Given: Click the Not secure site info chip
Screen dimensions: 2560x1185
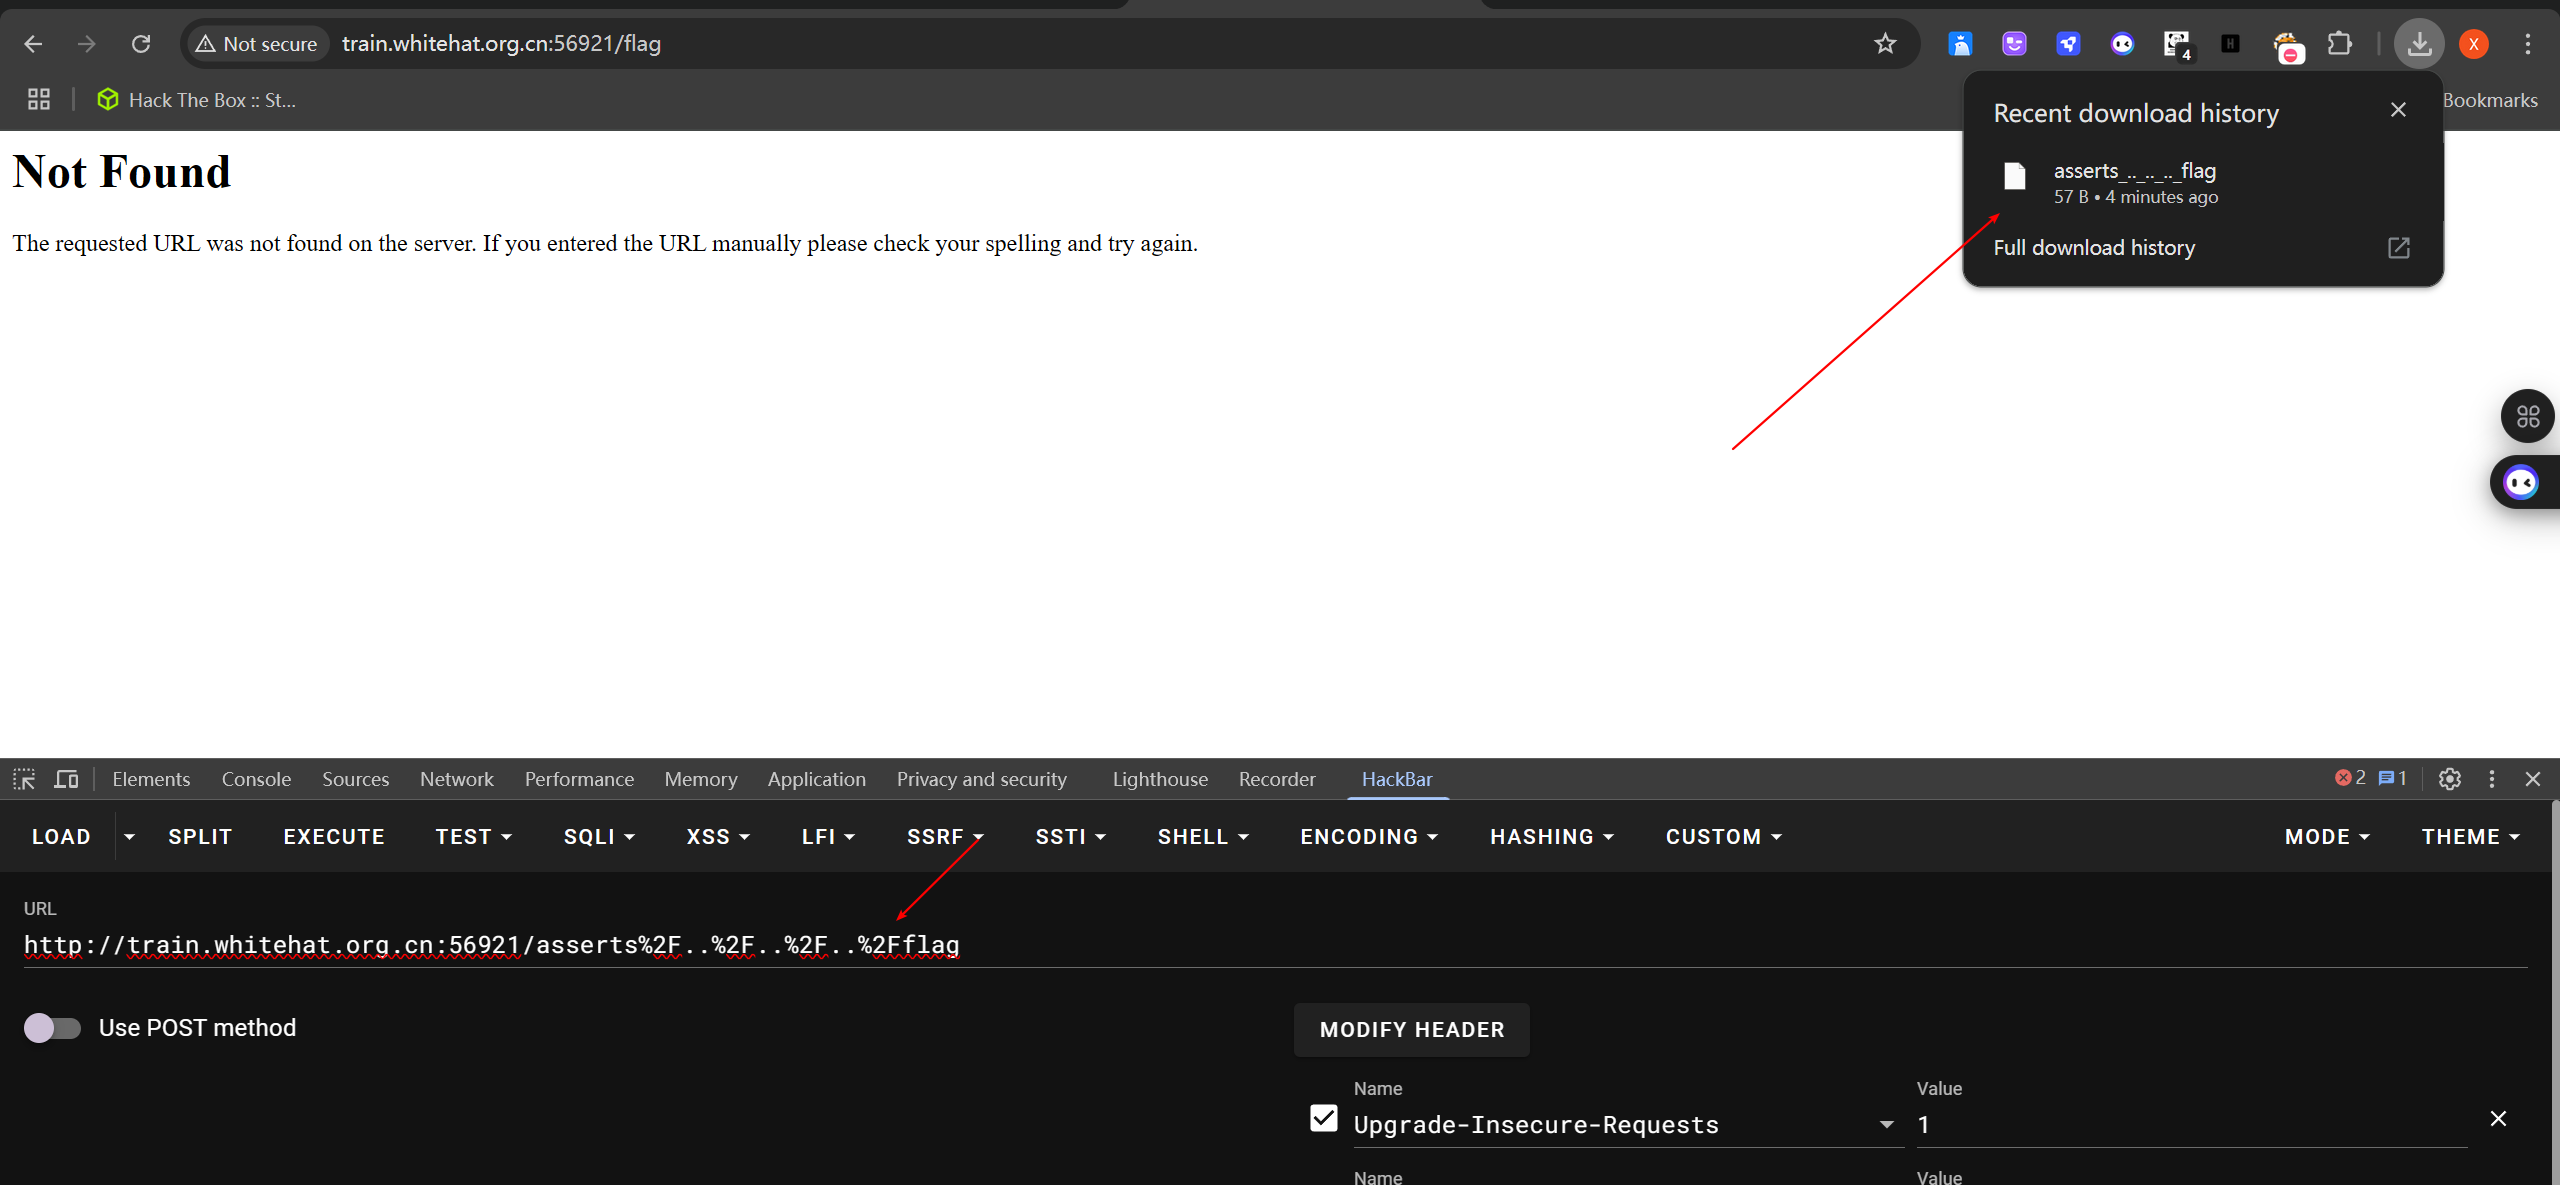Looking at the screenshot, I should tap(258, 44).
